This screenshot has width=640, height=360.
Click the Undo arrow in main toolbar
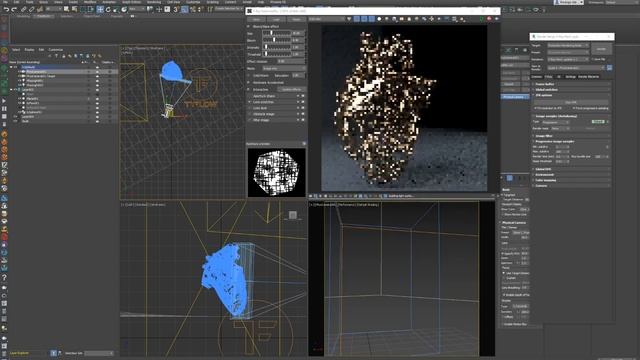tap(7, 9)
